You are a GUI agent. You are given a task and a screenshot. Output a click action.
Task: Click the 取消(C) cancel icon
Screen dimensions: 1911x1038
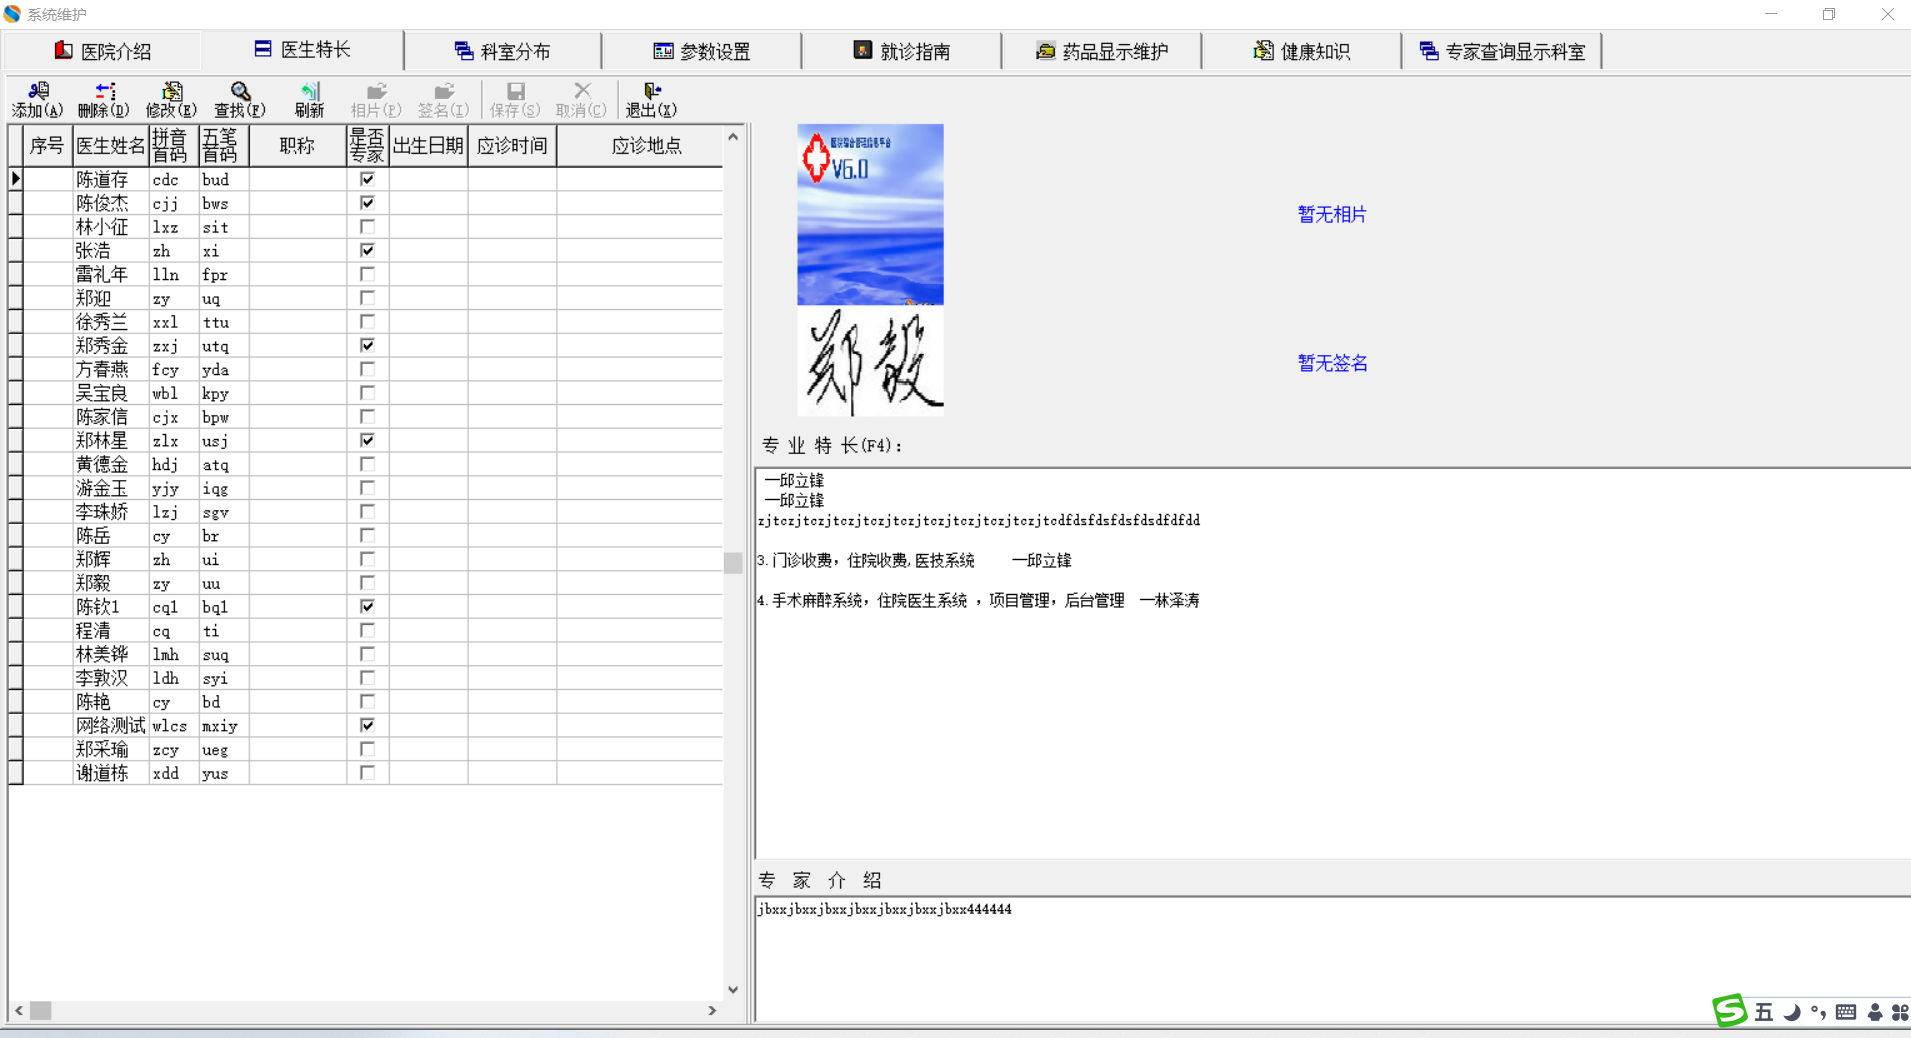581,100
